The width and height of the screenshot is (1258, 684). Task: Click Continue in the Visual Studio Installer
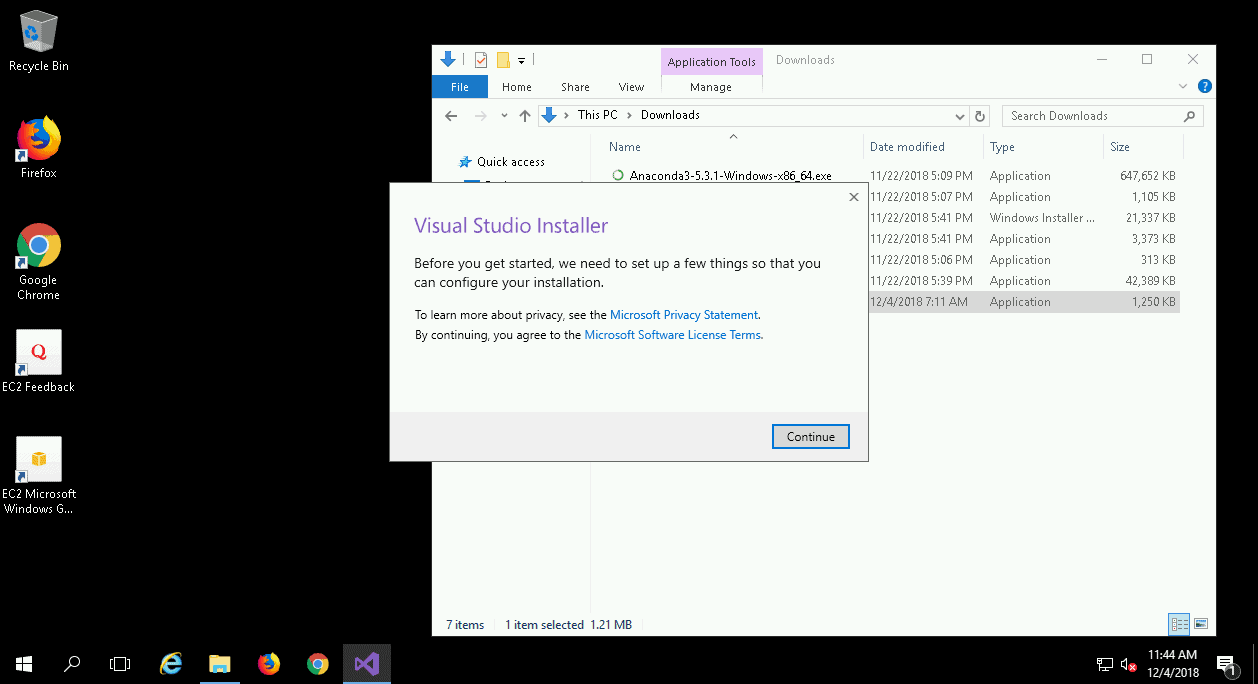tap(810, 436)
